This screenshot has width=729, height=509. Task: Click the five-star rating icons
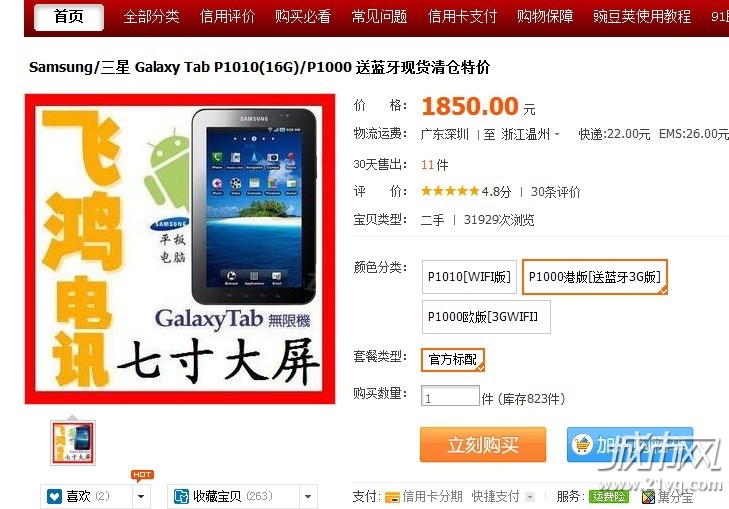point(450,191)
